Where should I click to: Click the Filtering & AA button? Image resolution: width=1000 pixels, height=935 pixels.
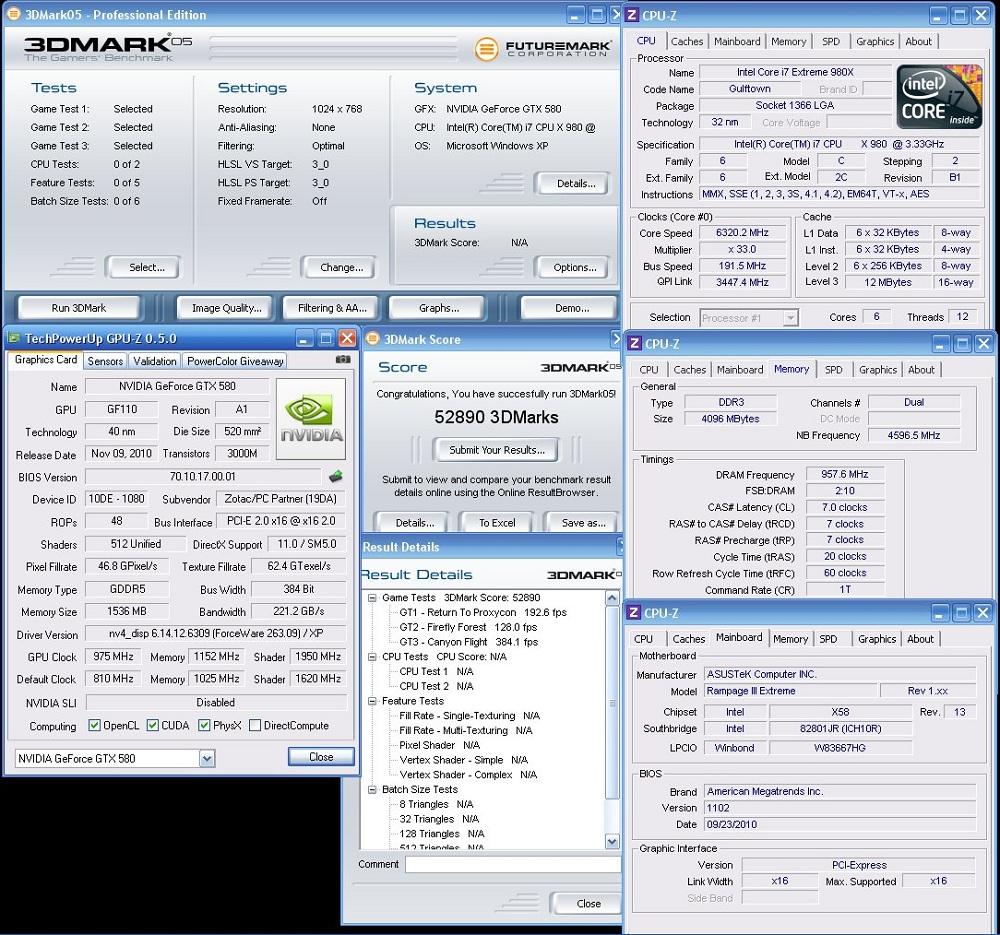coord(332,307)
